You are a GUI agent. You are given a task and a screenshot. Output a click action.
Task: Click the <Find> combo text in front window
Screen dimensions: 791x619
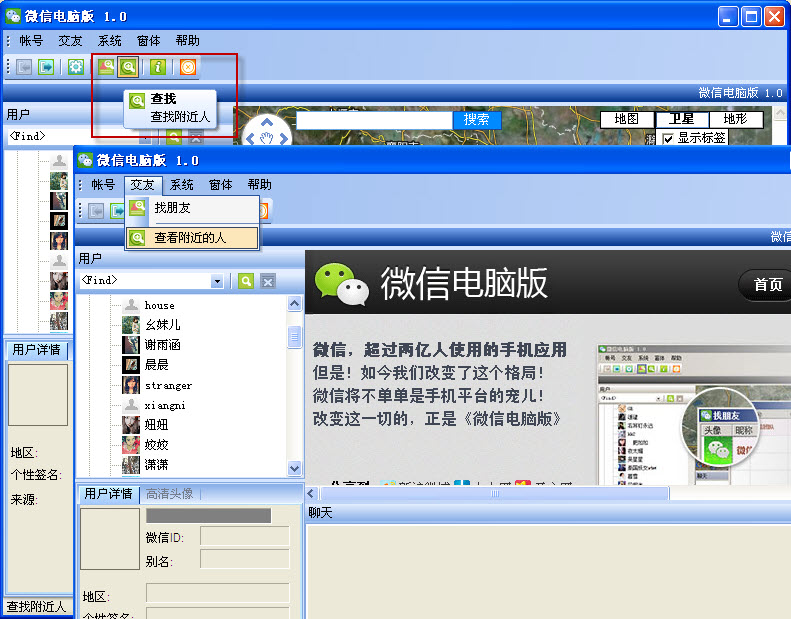pos(99,280)
